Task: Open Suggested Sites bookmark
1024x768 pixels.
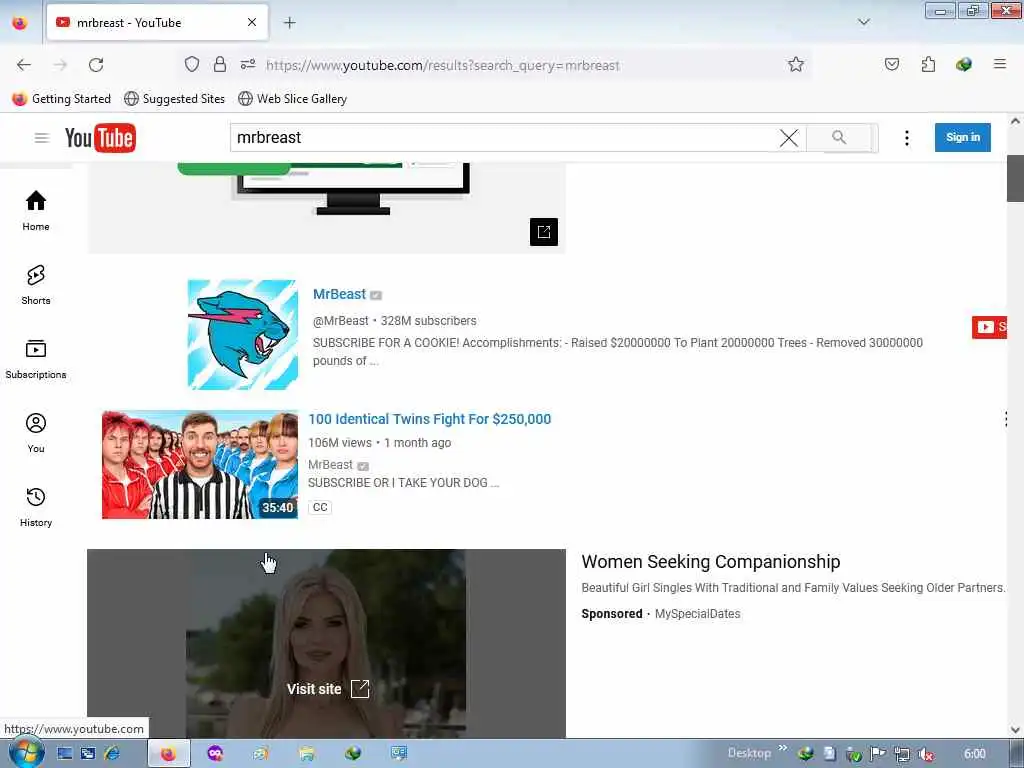Action: point(174,99)
